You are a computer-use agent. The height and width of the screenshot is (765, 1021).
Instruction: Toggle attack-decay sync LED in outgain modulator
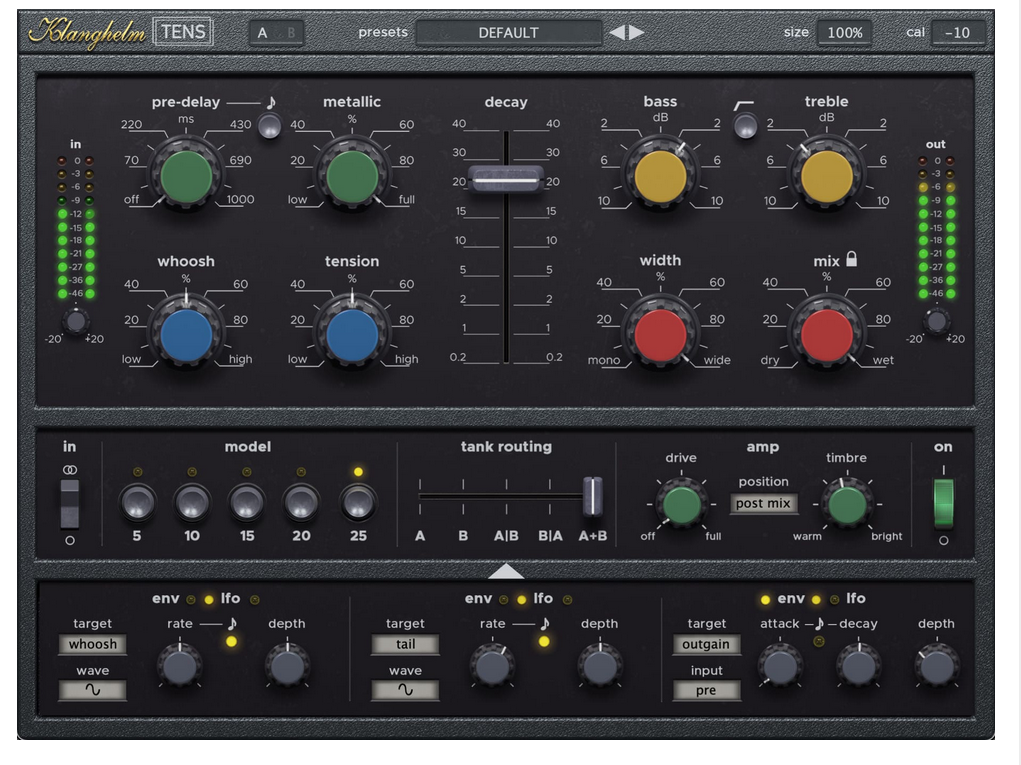(x=819, y=641)
